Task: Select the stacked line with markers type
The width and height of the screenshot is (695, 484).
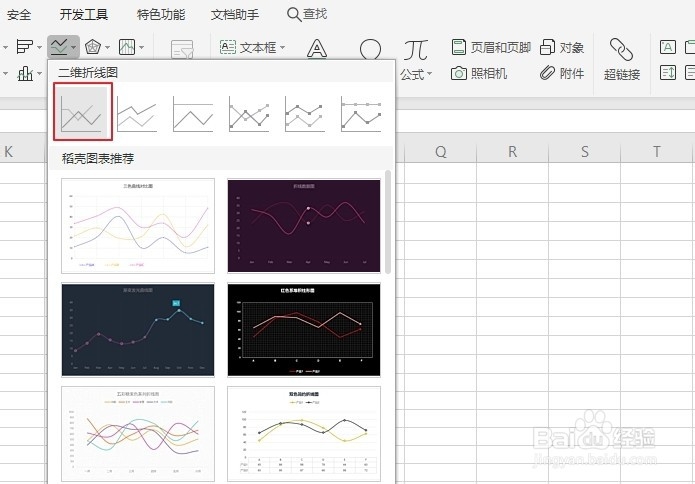Action: point(305,114)
